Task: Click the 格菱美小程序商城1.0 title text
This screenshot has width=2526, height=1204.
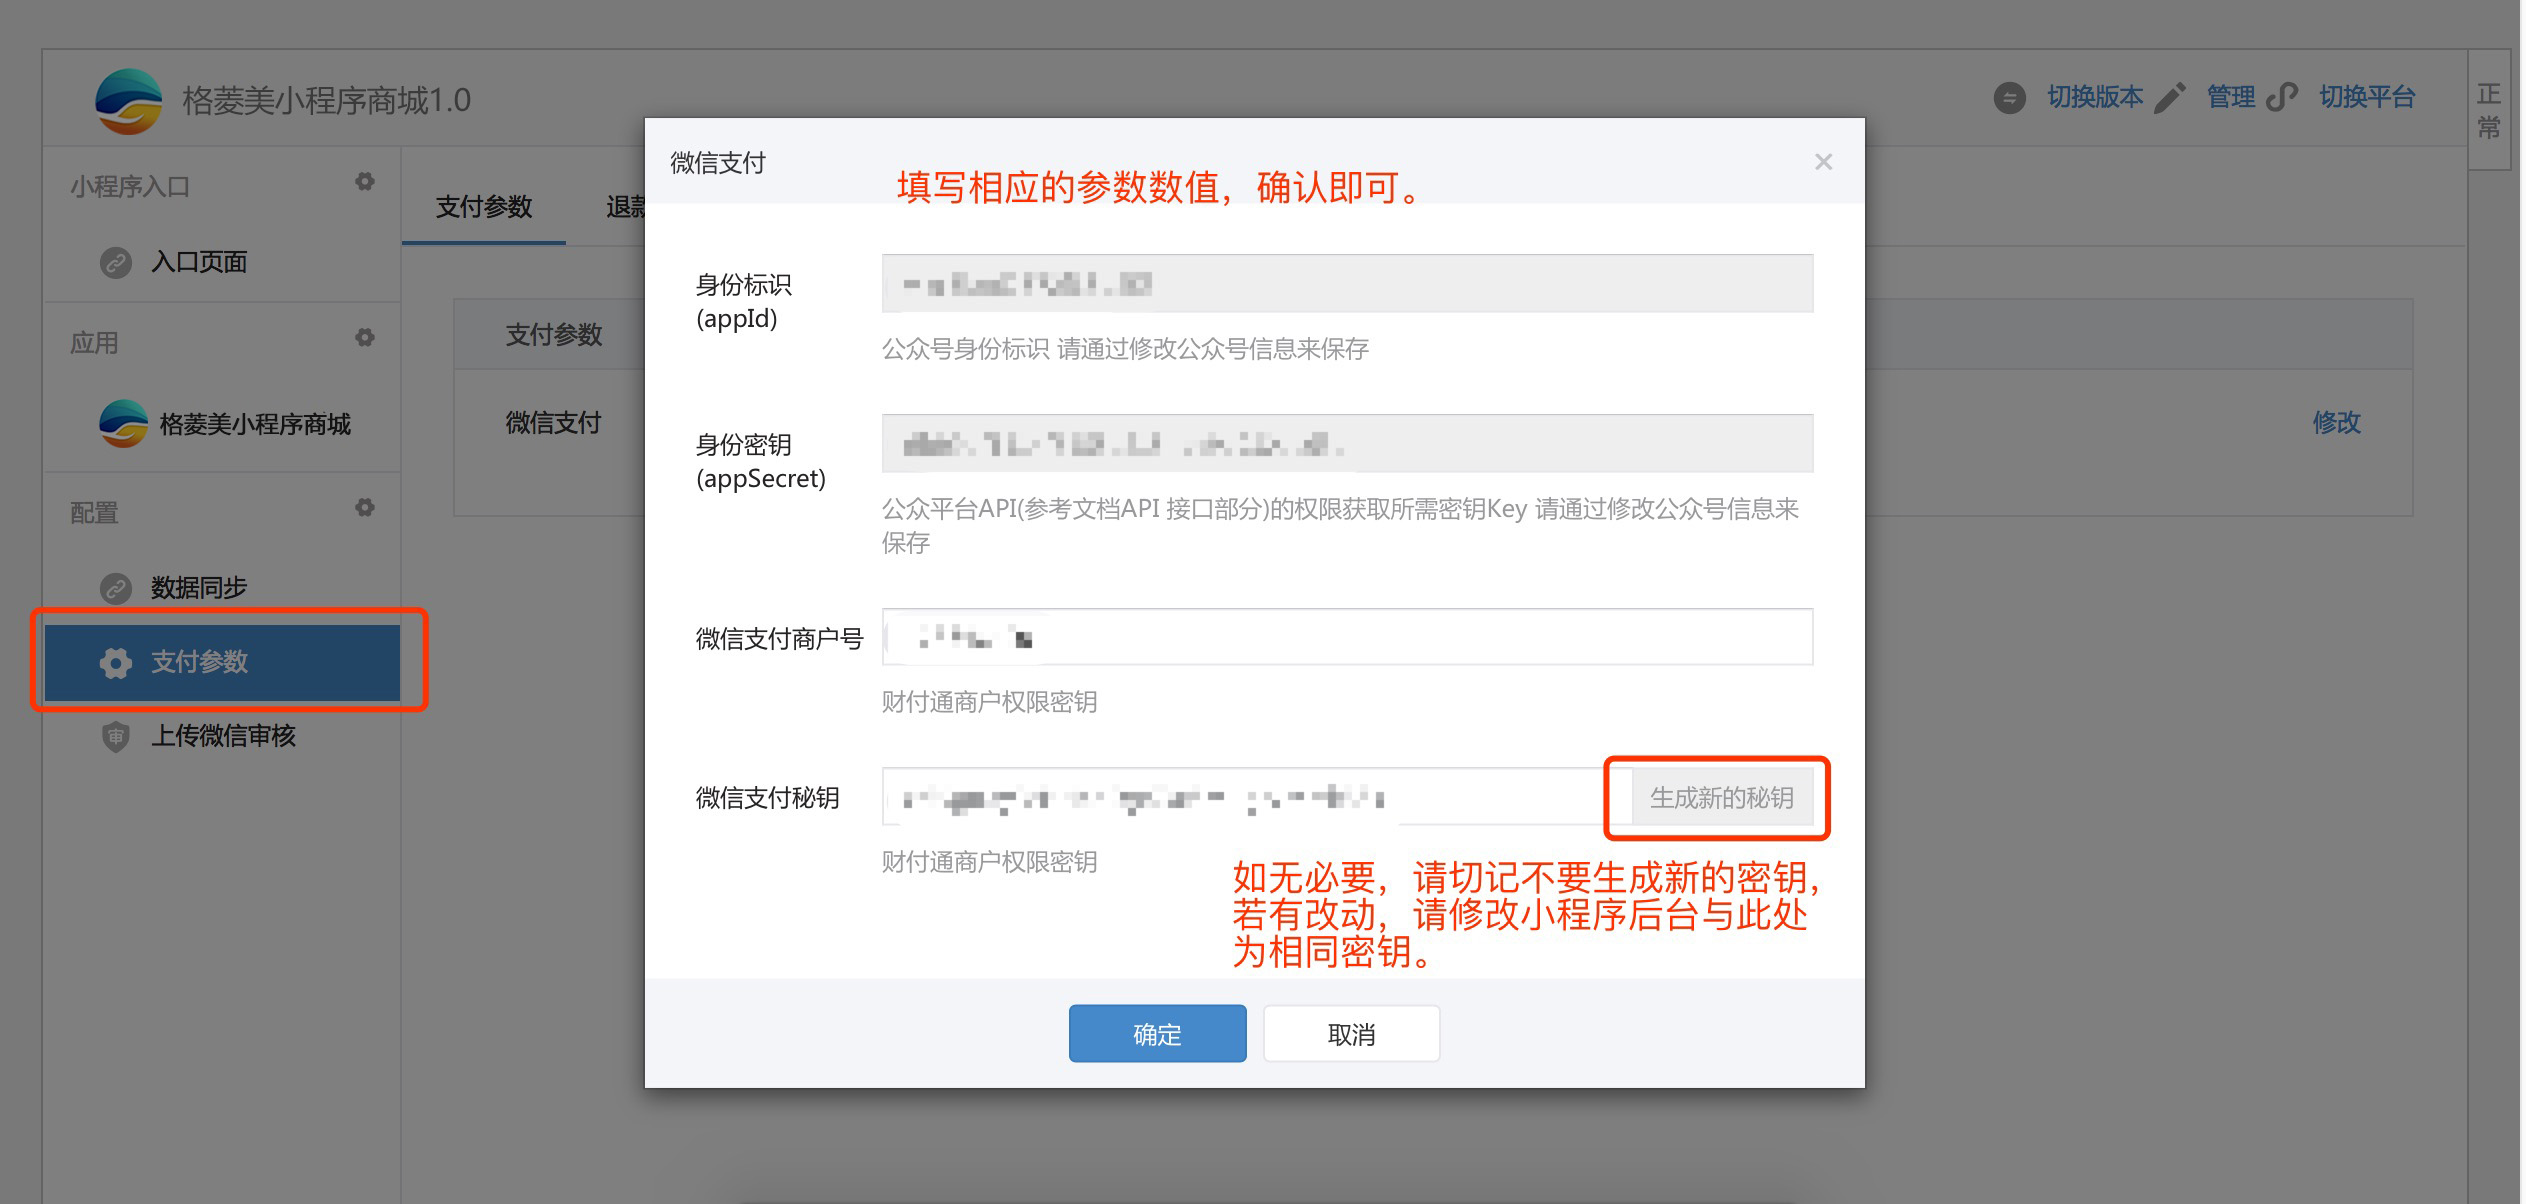Action: (x=326, y=101)
